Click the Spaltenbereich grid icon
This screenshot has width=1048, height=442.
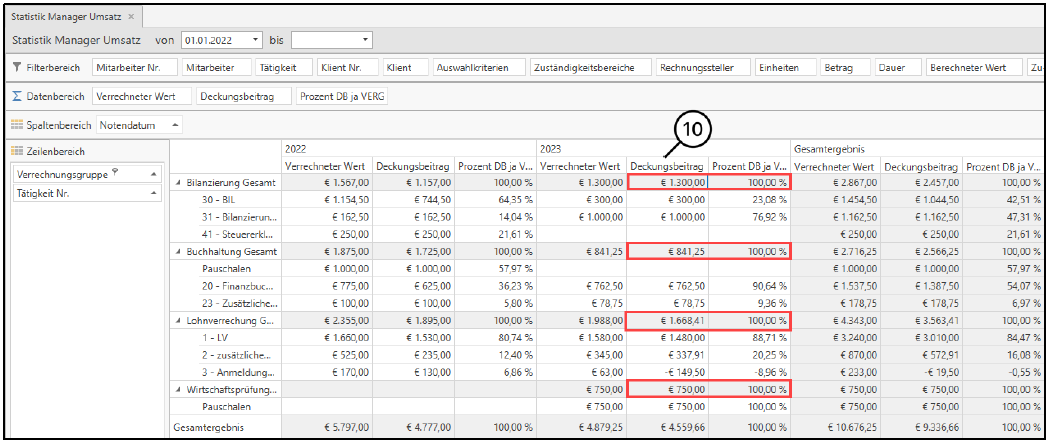pyautogui.click(x=17, y=125)
